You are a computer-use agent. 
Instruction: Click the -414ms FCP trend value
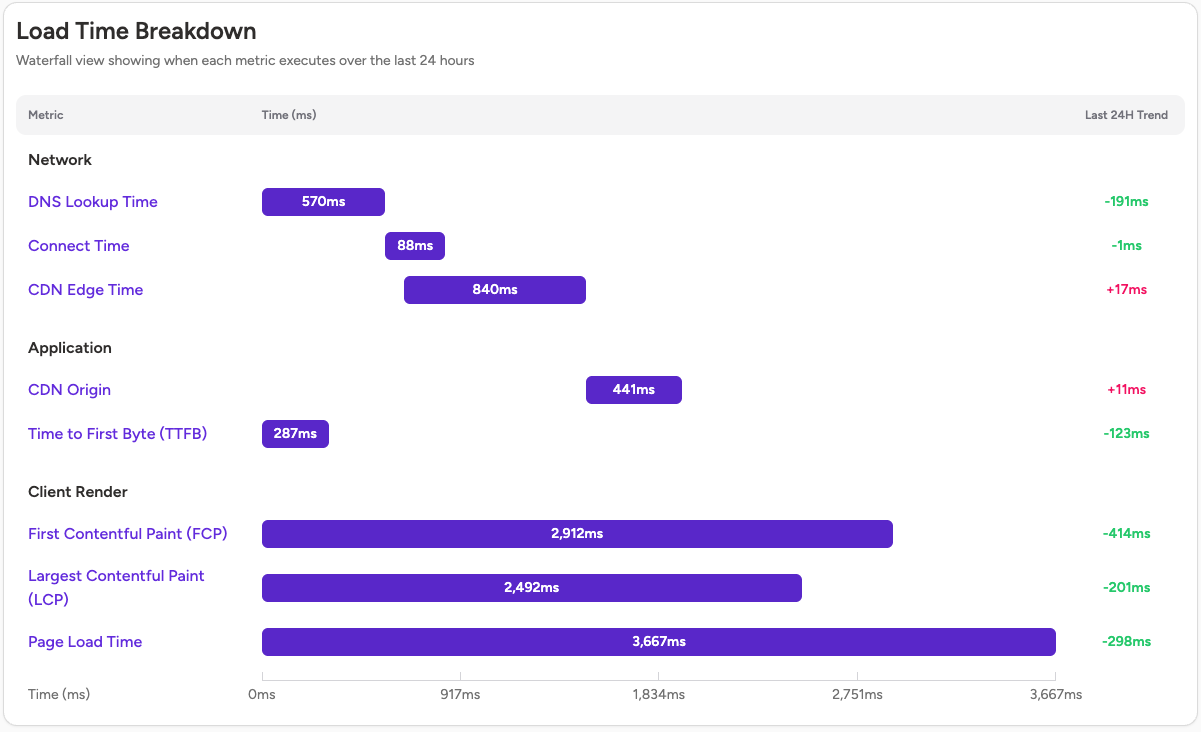(1126, 534)
